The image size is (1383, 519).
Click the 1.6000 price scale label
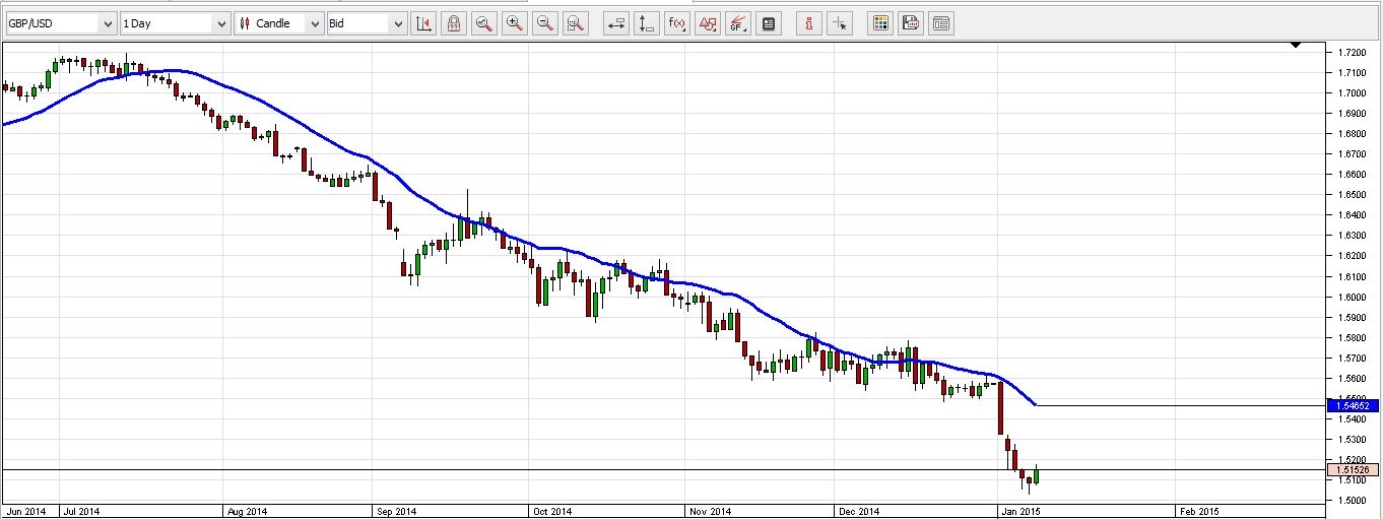(1351, 297)
